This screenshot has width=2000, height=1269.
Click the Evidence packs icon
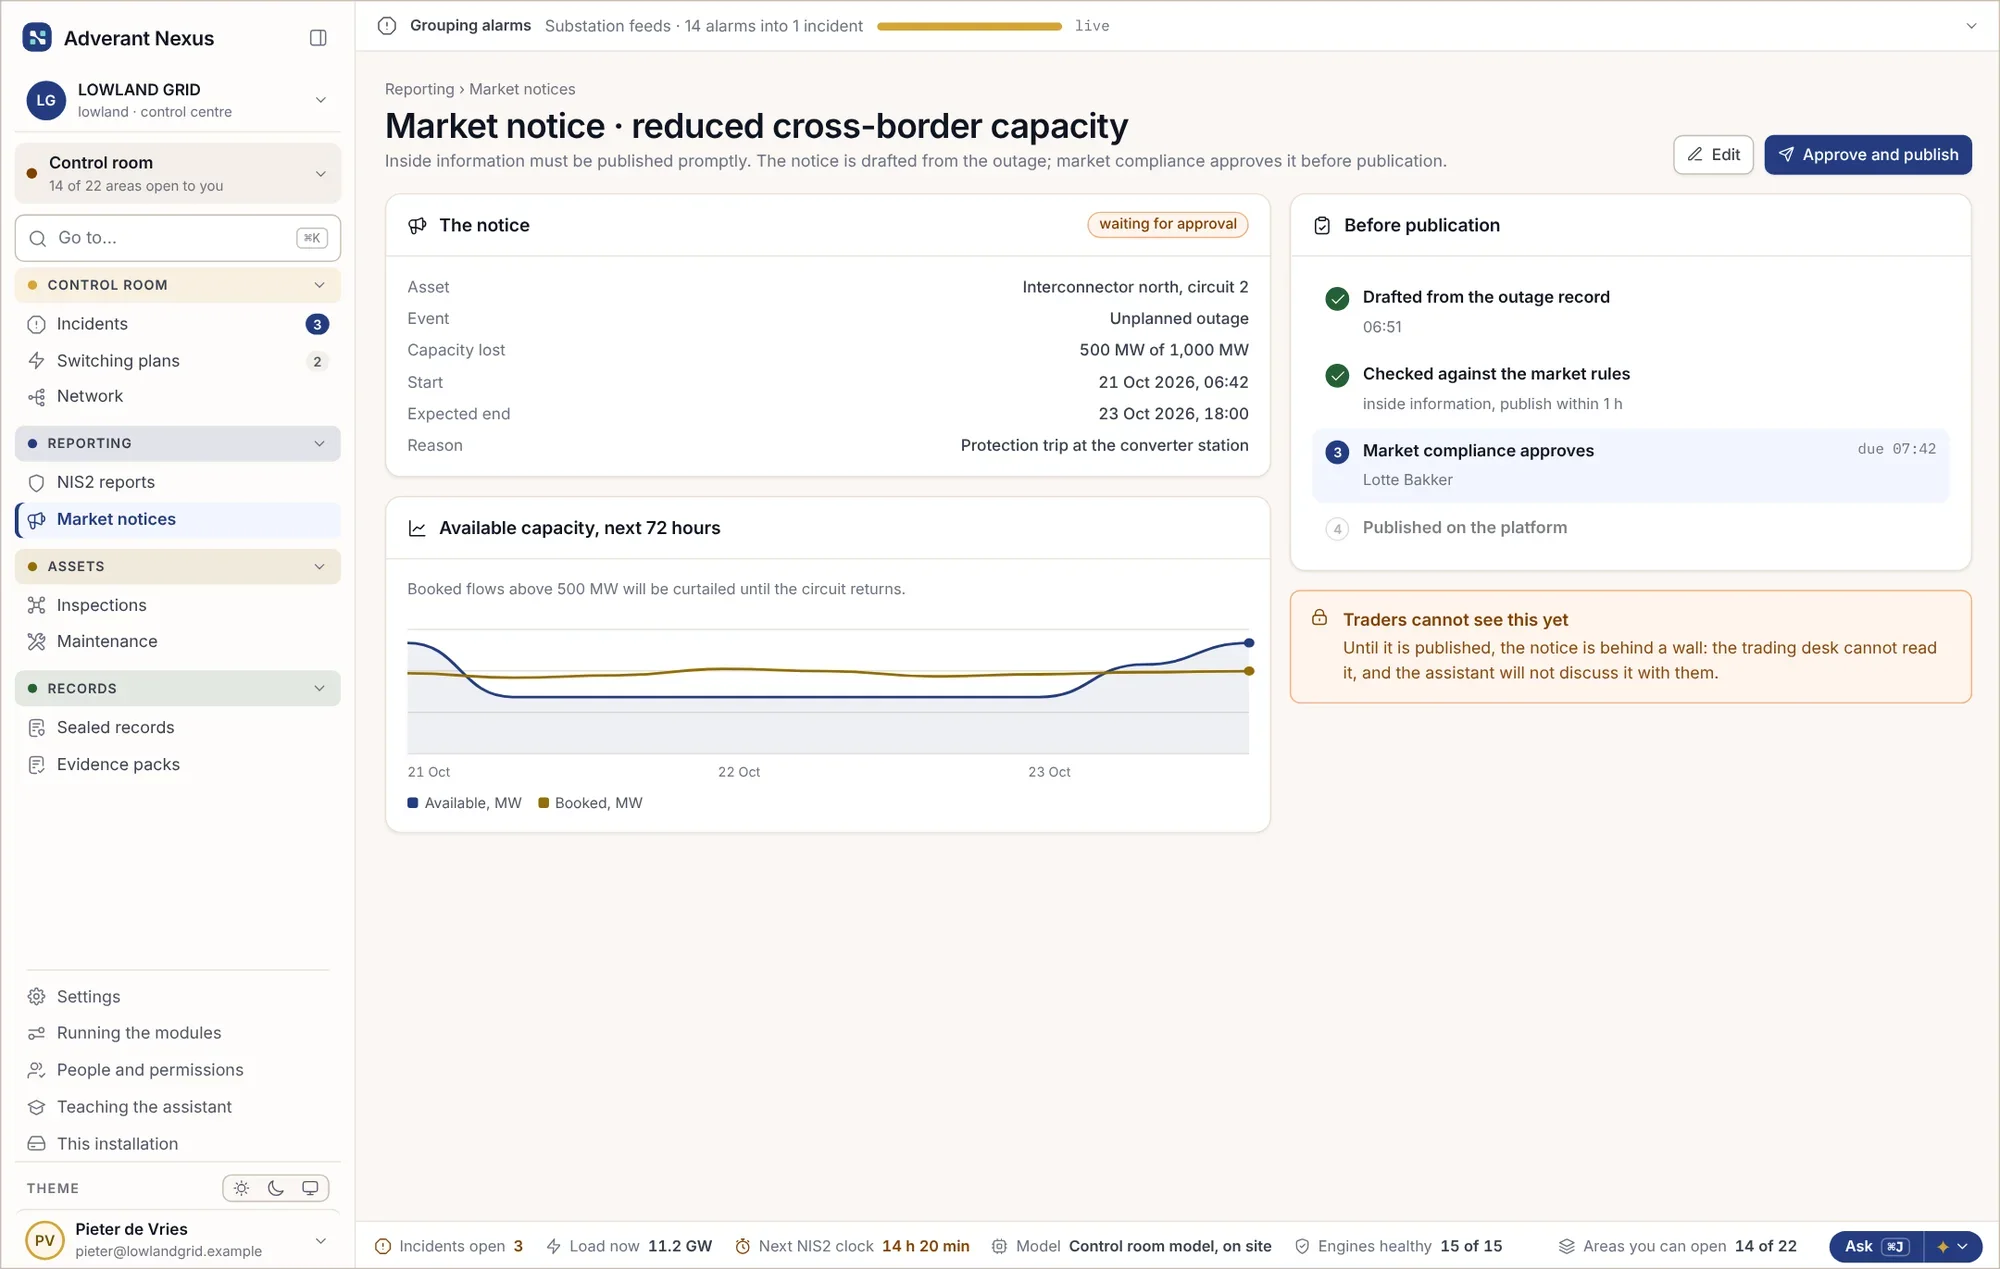37,765
